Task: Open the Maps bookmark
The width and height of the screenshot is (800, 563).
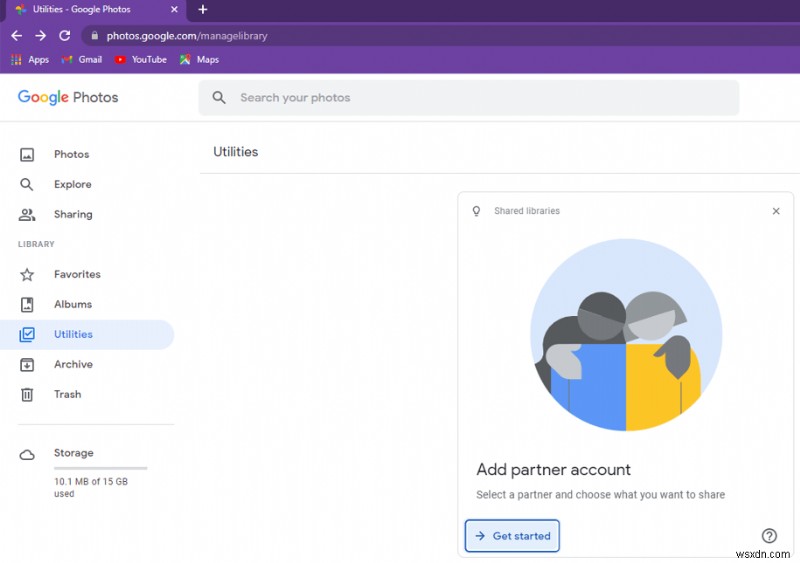Action: (199, 60)
